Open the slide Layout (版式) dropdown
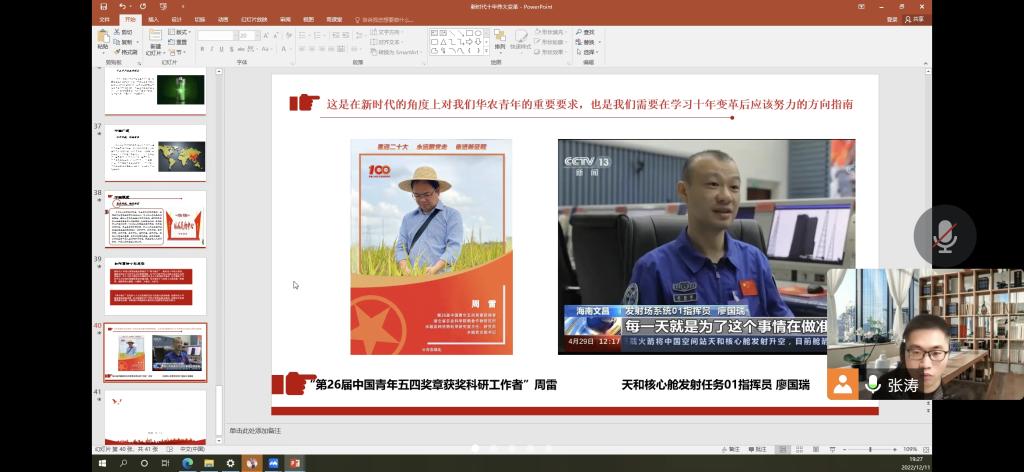The width and height of the screenshot is (1024, 472). pyautogui.click(x=180, y=32)
